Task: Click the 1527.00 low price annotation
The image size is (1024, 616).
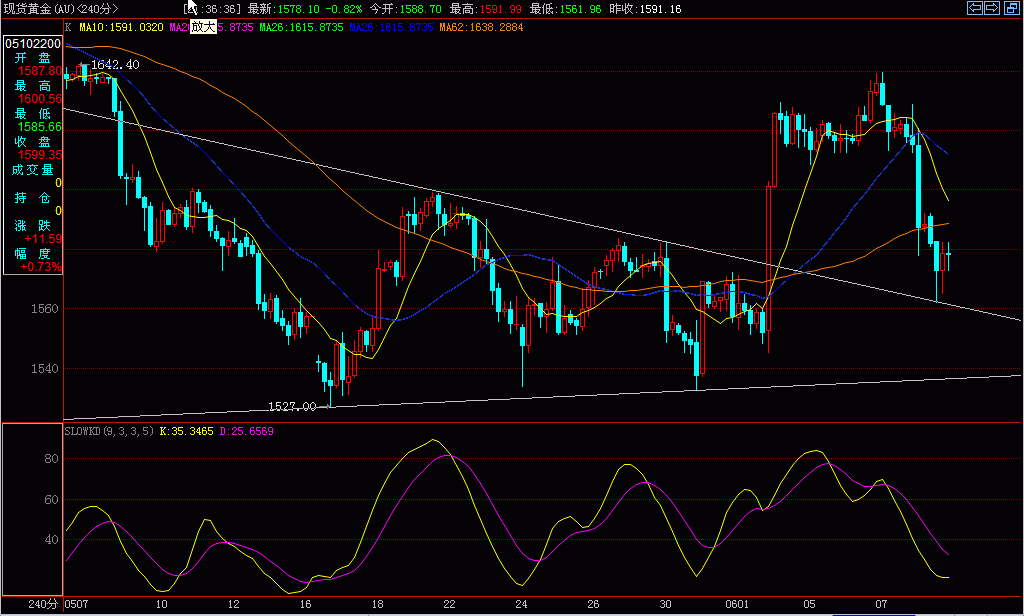Action: tap(293, 406)
